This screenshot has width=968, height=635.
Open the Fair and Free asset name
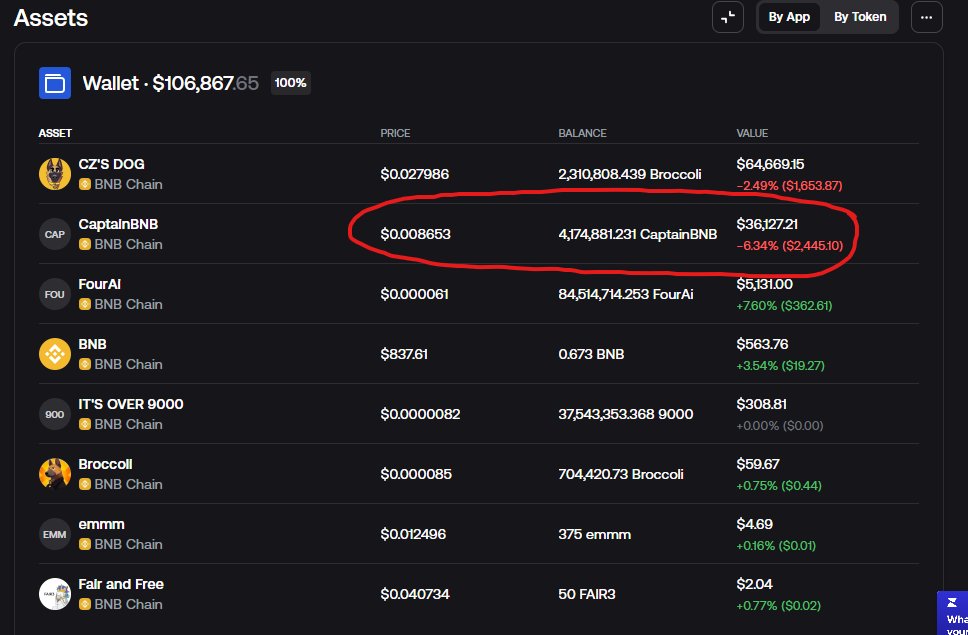click(x=121, y=584)
